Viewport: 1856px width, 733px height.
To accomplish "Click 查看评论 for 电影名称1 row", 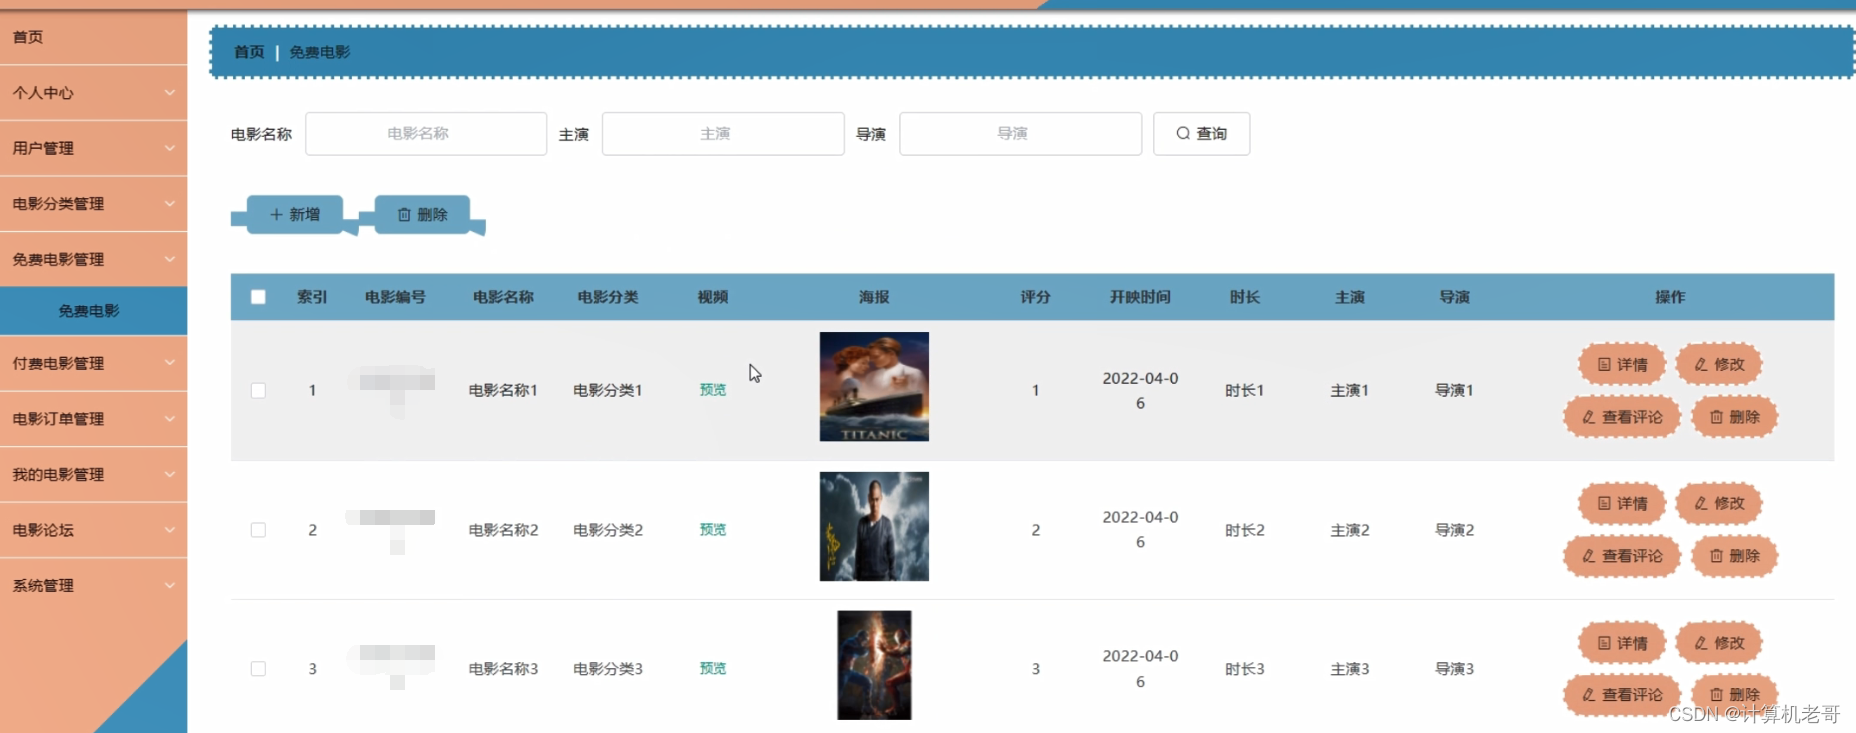I will (1622, 417).
